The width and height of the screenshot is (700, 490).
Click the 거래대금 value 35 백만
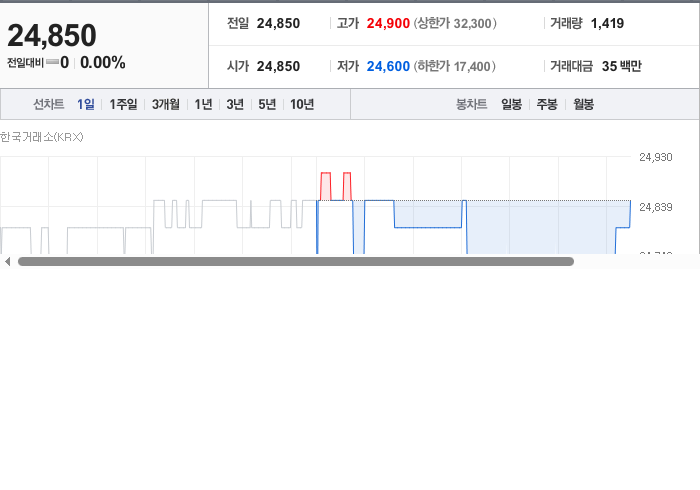coord(621,66)
